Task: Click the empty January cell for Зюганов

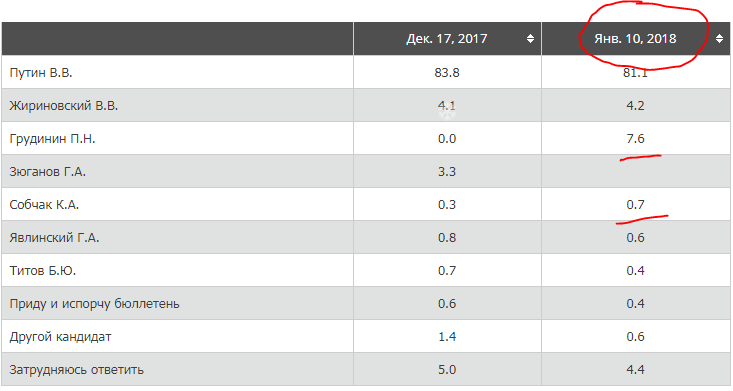Action: [x=636, y=172]
